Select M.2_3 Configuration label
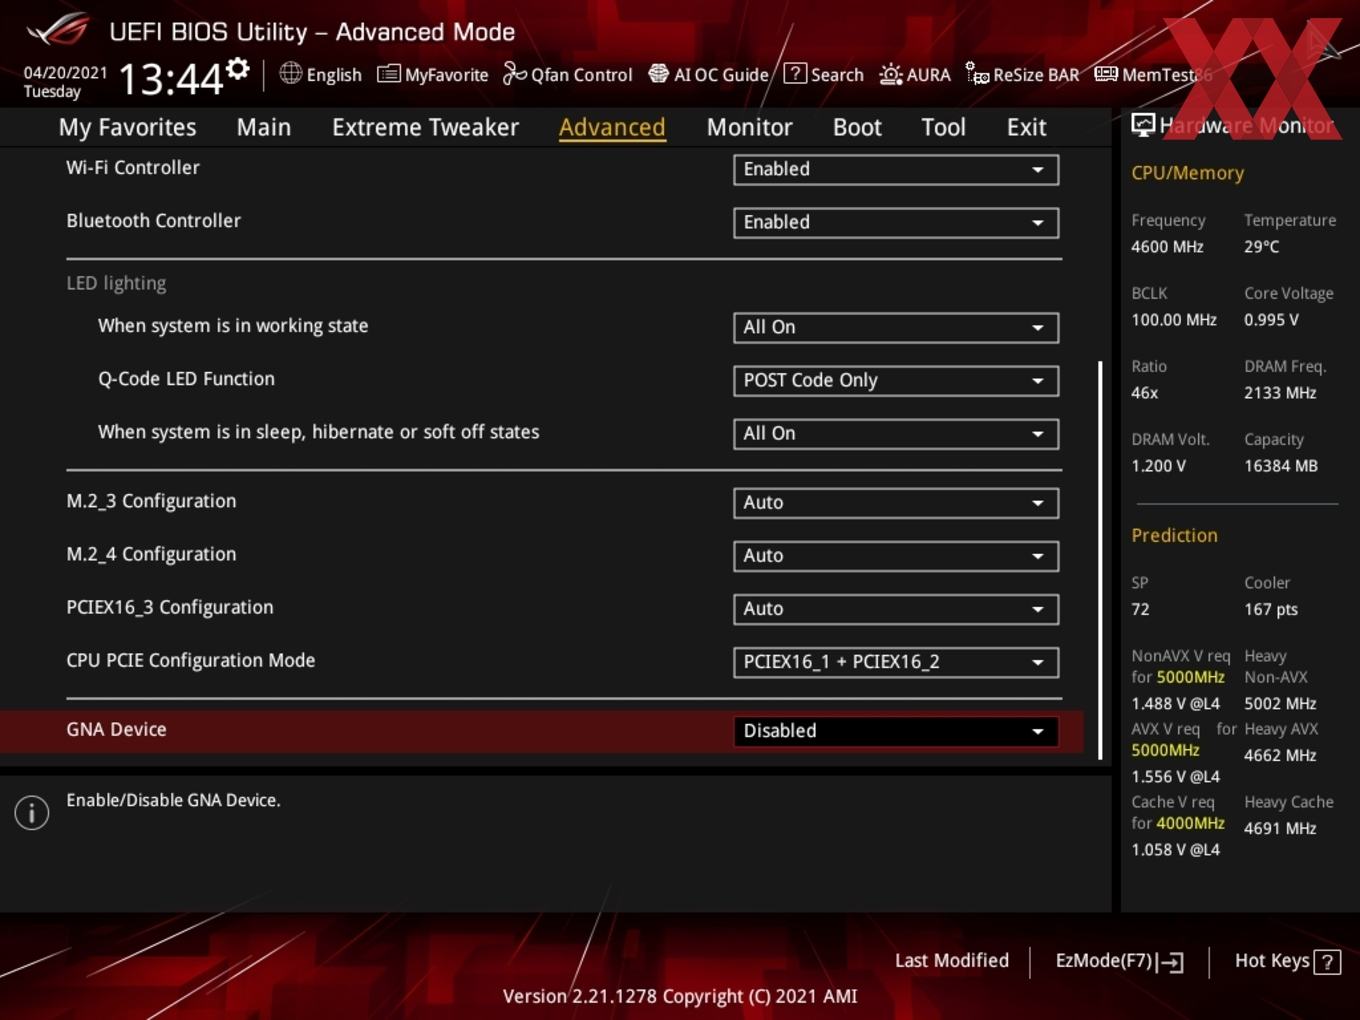 151,501
